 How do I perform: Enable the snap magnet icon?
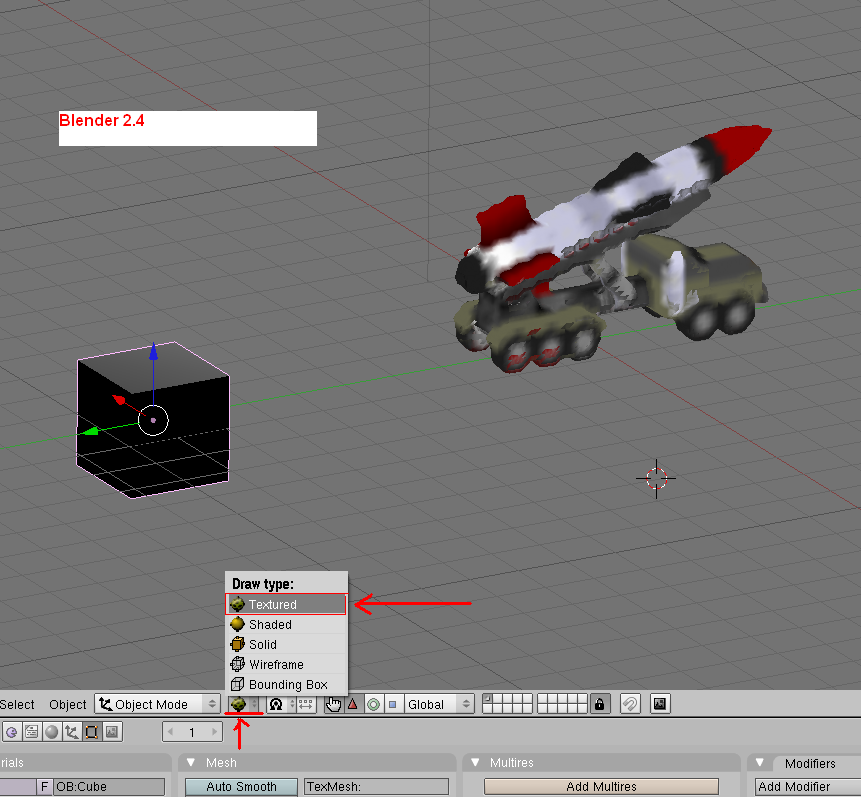[x=630, y=704]
